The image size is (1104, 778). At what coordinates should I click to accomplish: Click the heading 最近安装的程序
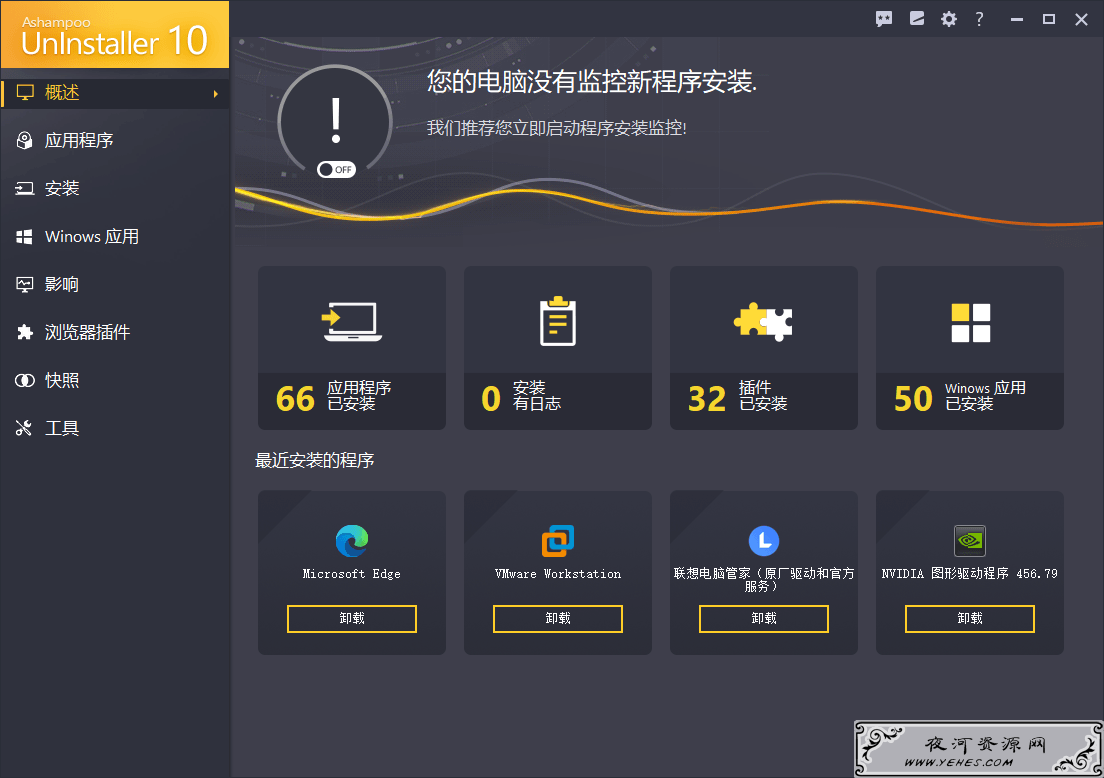(314, 460)
